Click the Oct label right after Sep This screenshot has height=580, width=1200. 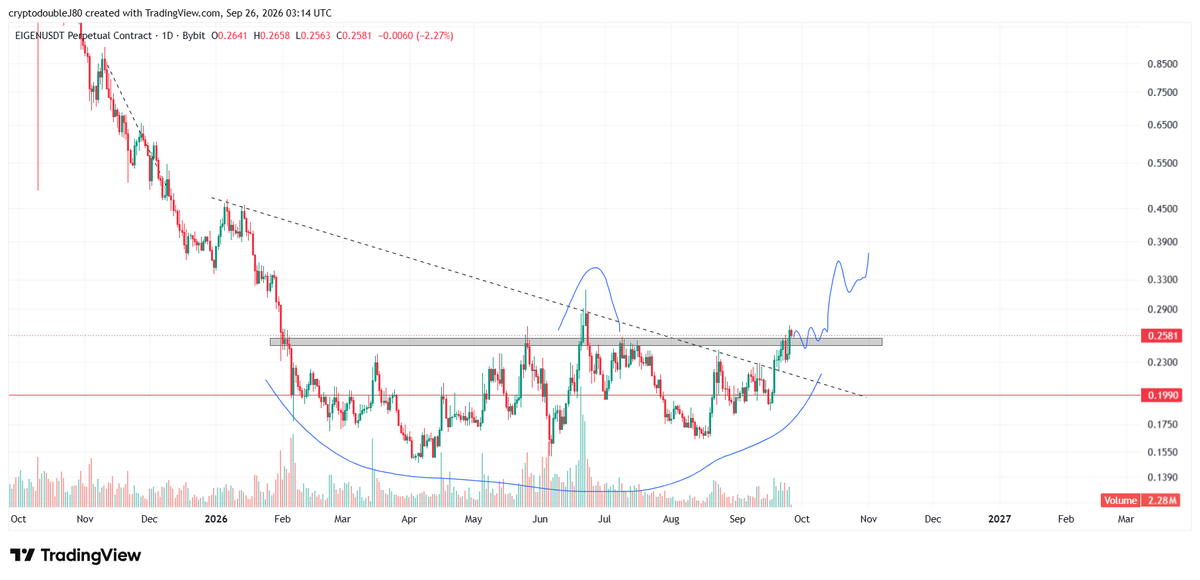pyautogui.click(x=803, y=520)
